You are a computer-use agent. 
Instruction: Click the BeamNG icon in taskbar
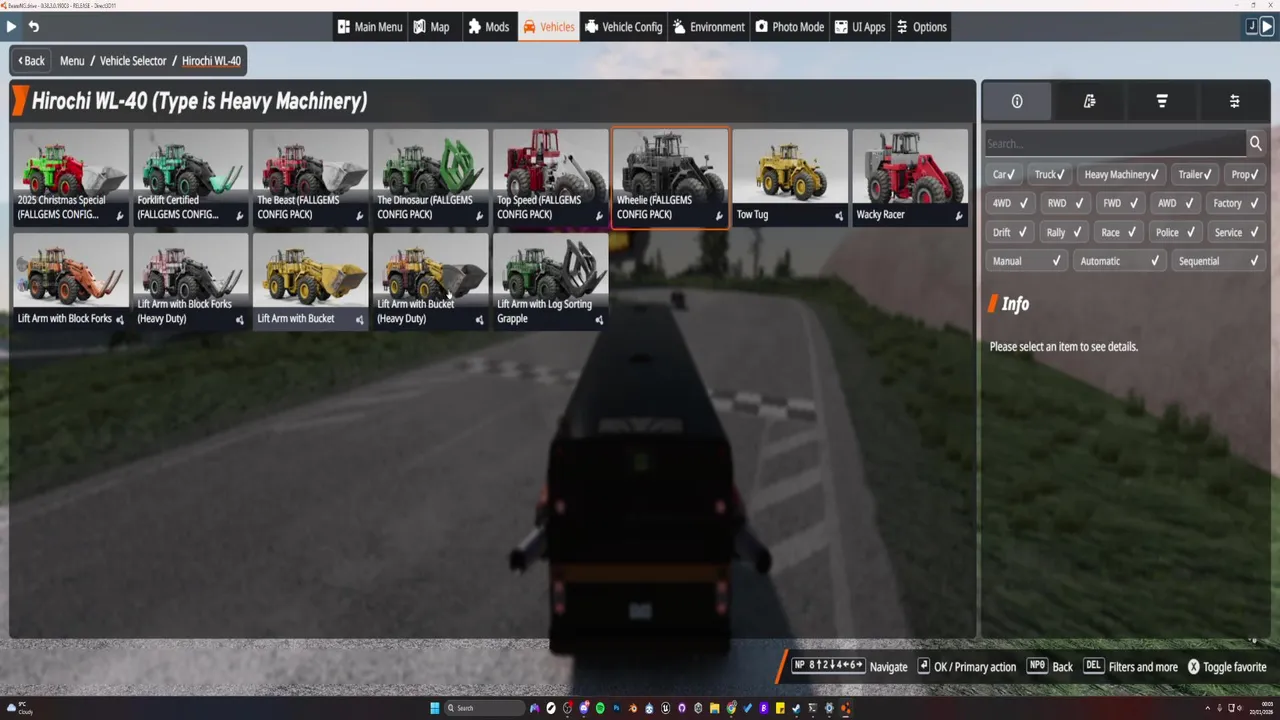click(x=846, y=708)
